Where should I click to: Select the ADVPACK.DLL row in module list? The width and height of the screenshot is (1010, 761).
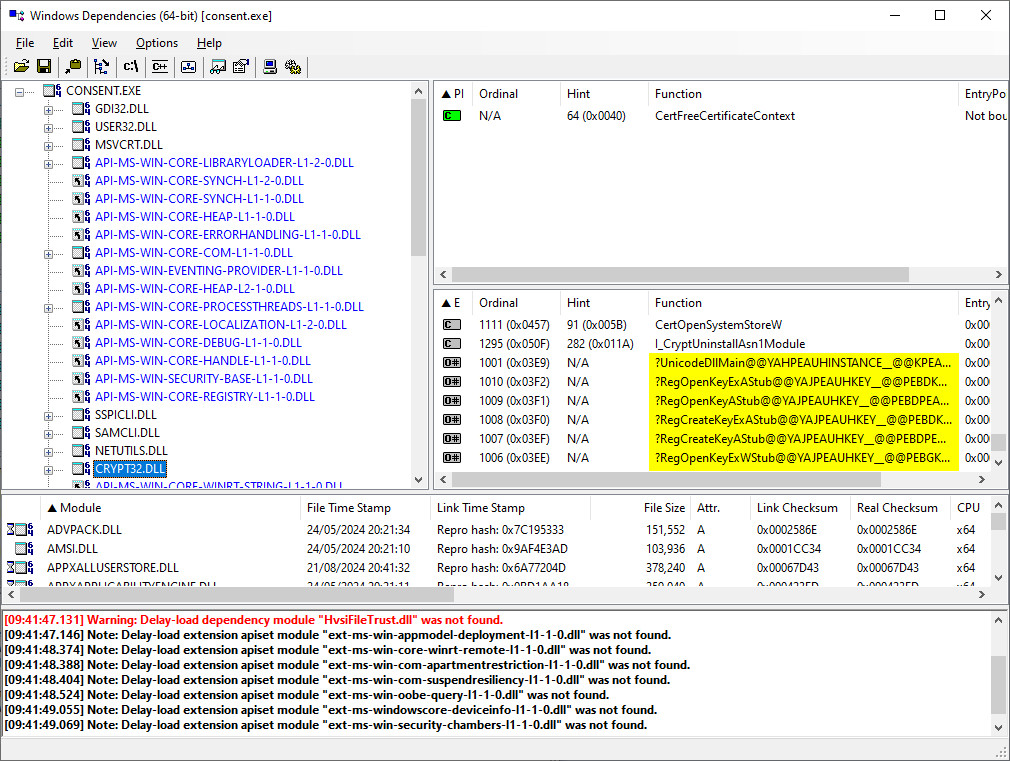click(x=496, y=530)
